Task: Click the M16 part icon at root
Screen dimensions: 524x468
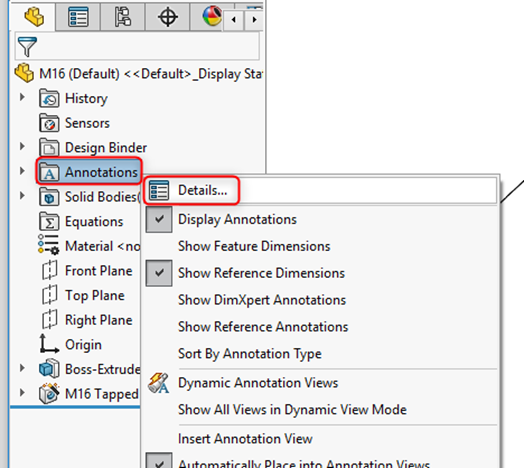Action: 24,73
